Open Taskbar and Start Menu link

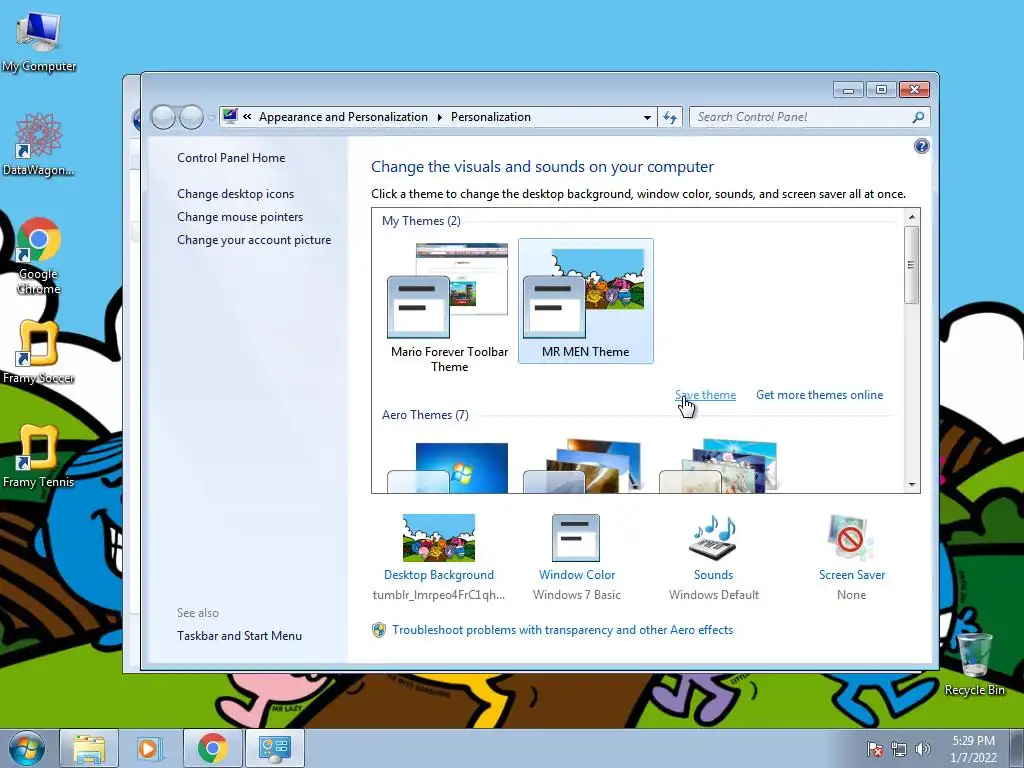click(x=239, y=635)
